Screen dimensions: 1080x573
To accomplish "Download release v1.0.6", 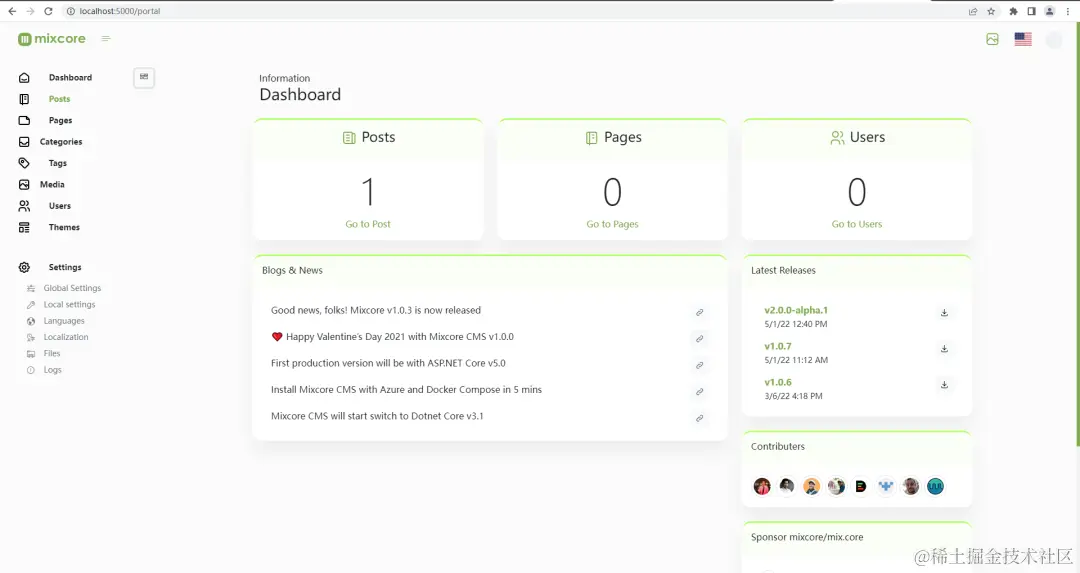I will (x=944, y=384).
